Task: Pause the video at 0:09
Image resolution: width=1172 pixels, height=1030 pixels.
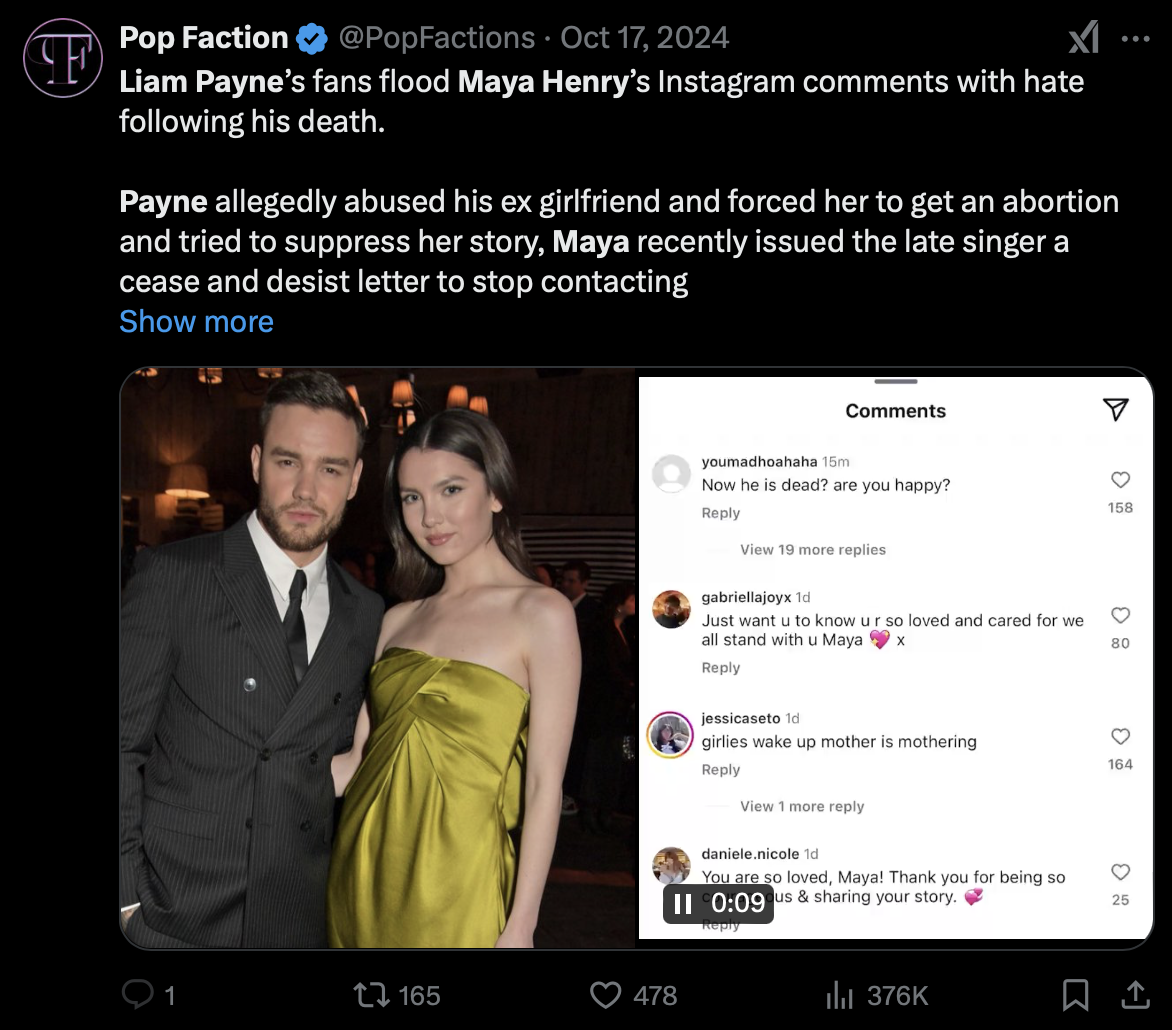Action: pos(683,903)
